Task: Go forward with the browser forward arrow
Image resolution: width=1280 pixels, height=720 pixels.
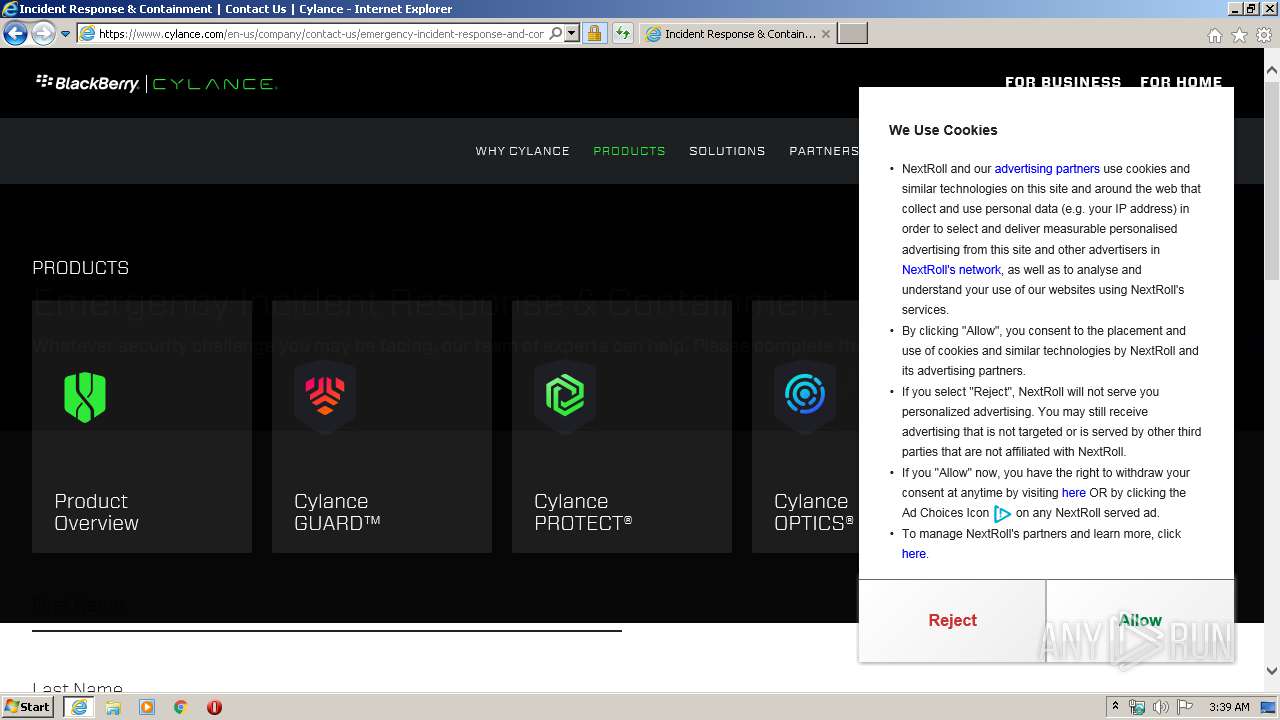Action: tap(43, 34)
